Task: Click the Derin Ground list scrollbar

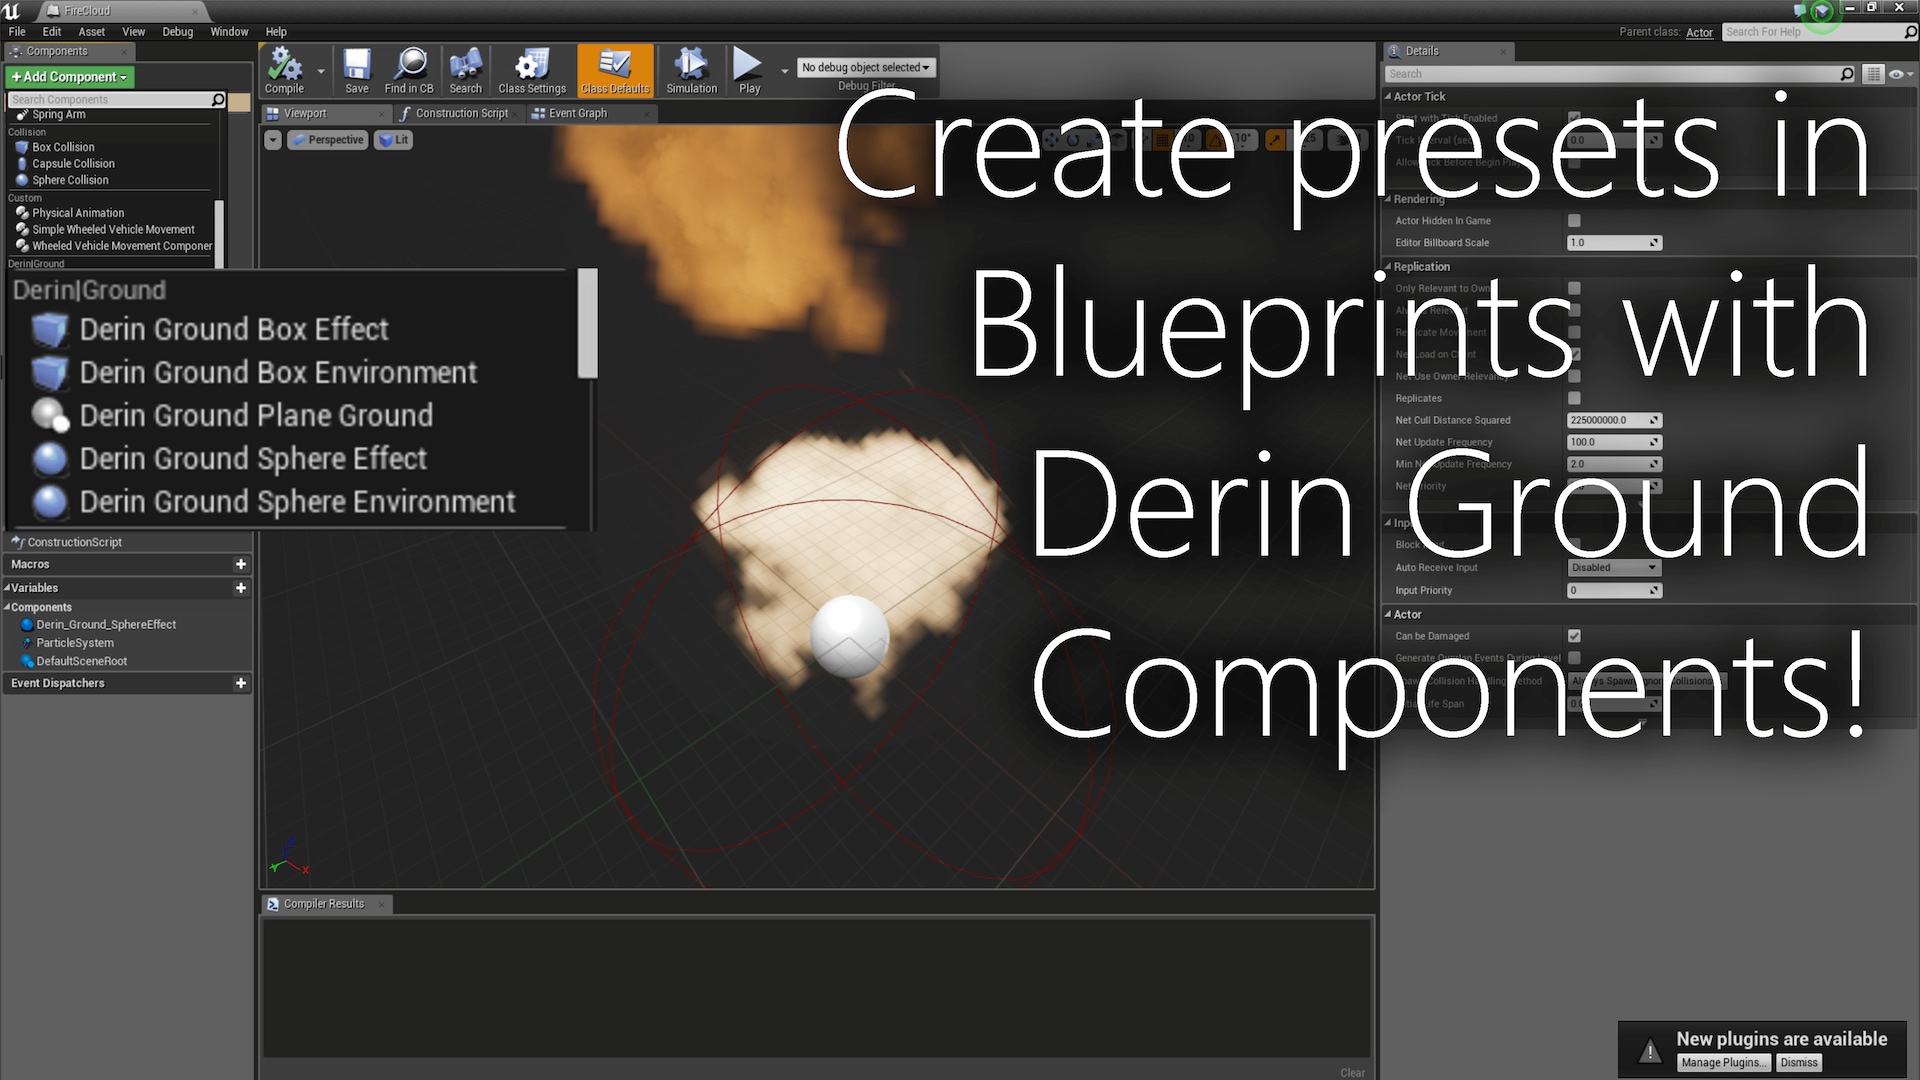Action: 588,323
